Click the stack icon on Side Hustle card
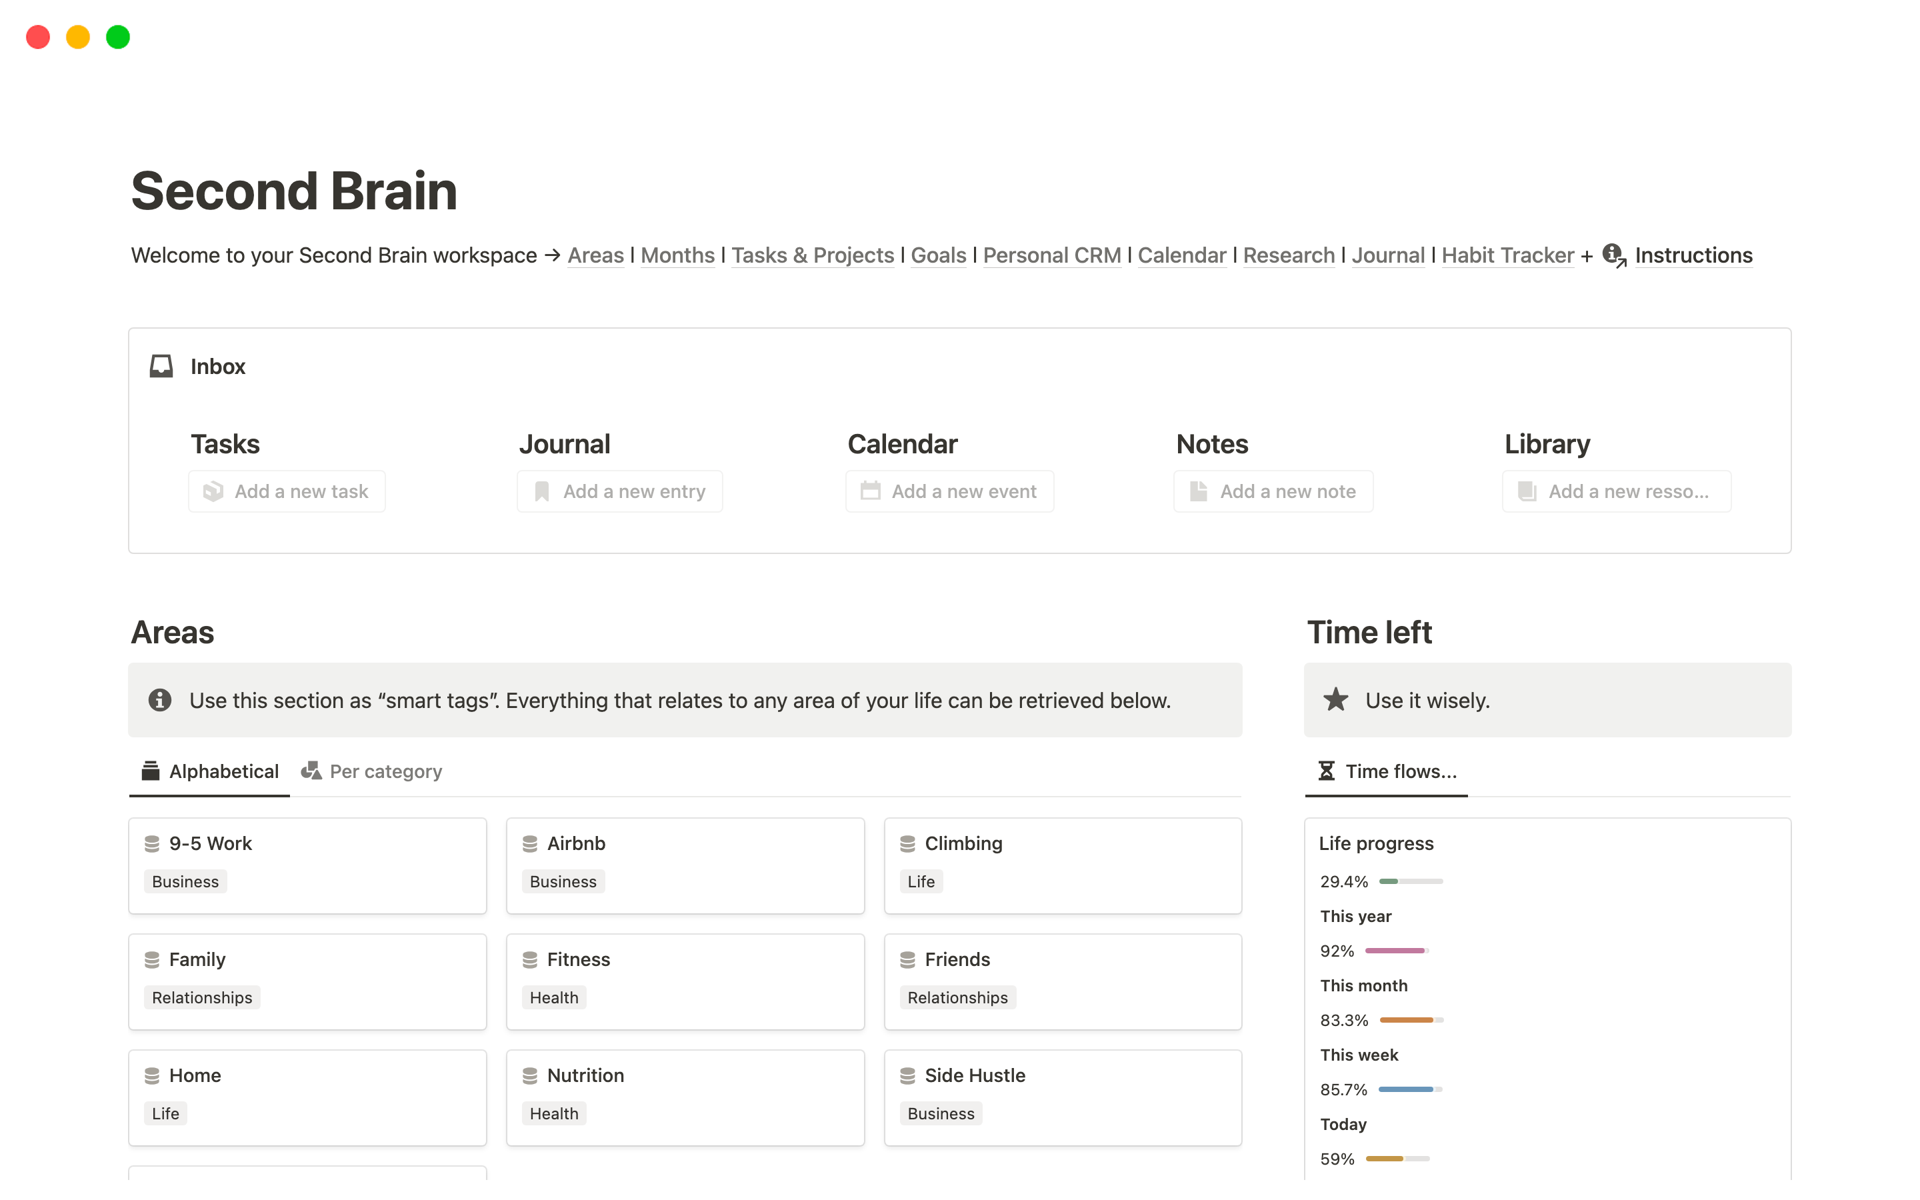 [908, 1076]
